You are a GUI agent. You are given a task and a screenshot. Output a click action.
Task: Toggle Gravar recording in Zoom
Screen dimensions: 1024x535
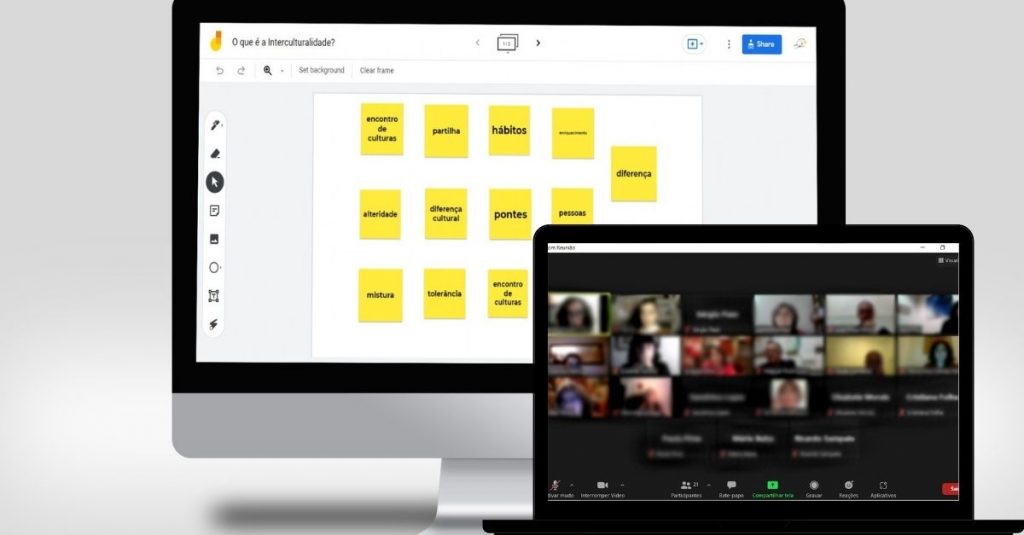point(814,485)
